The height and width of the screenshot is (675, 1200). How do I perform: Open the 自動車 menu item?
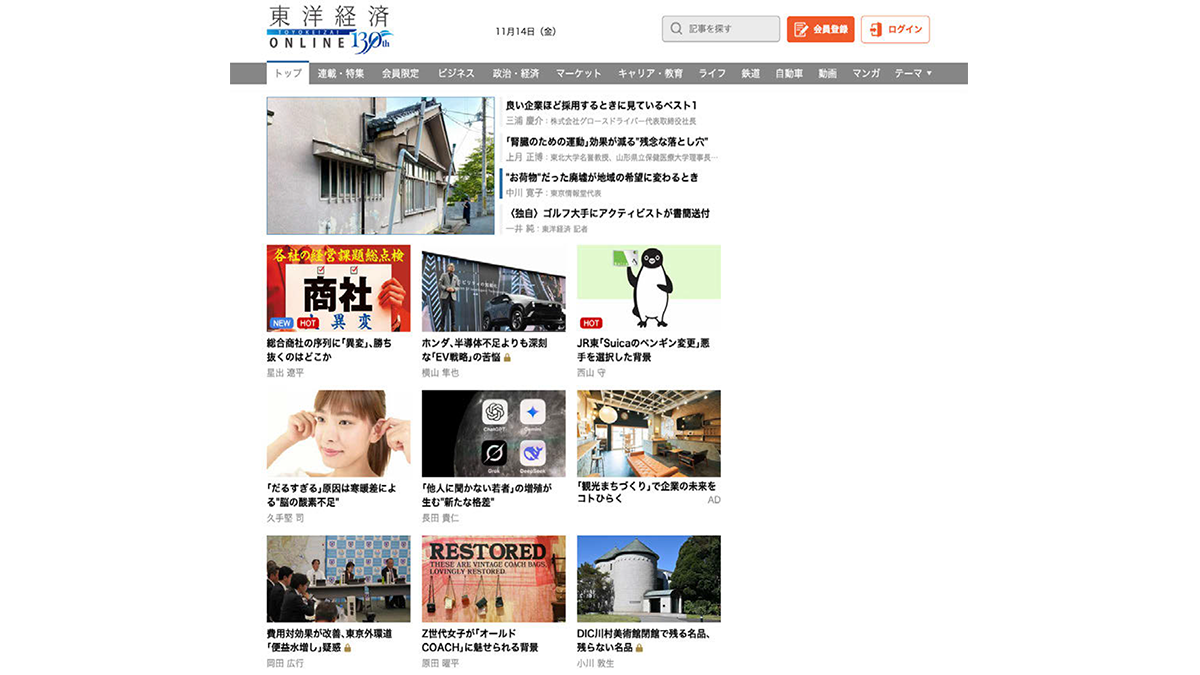(789, 74)
